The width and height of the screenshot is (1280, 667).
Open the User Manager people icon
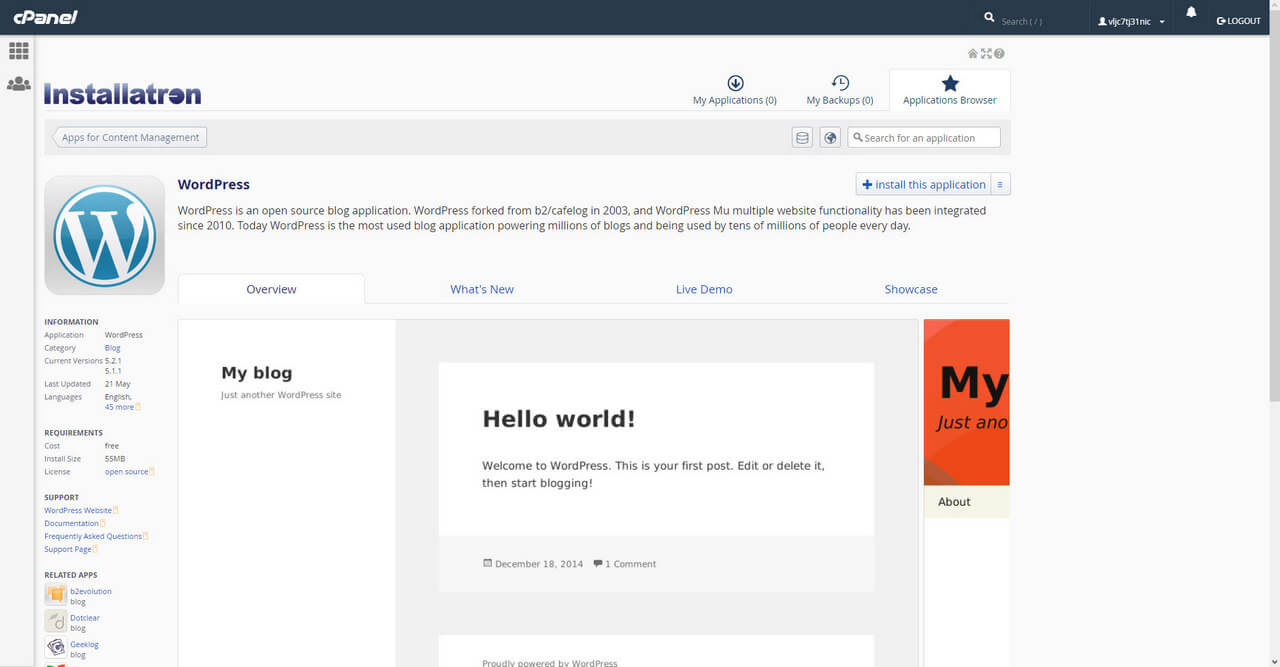click(18, 84)
